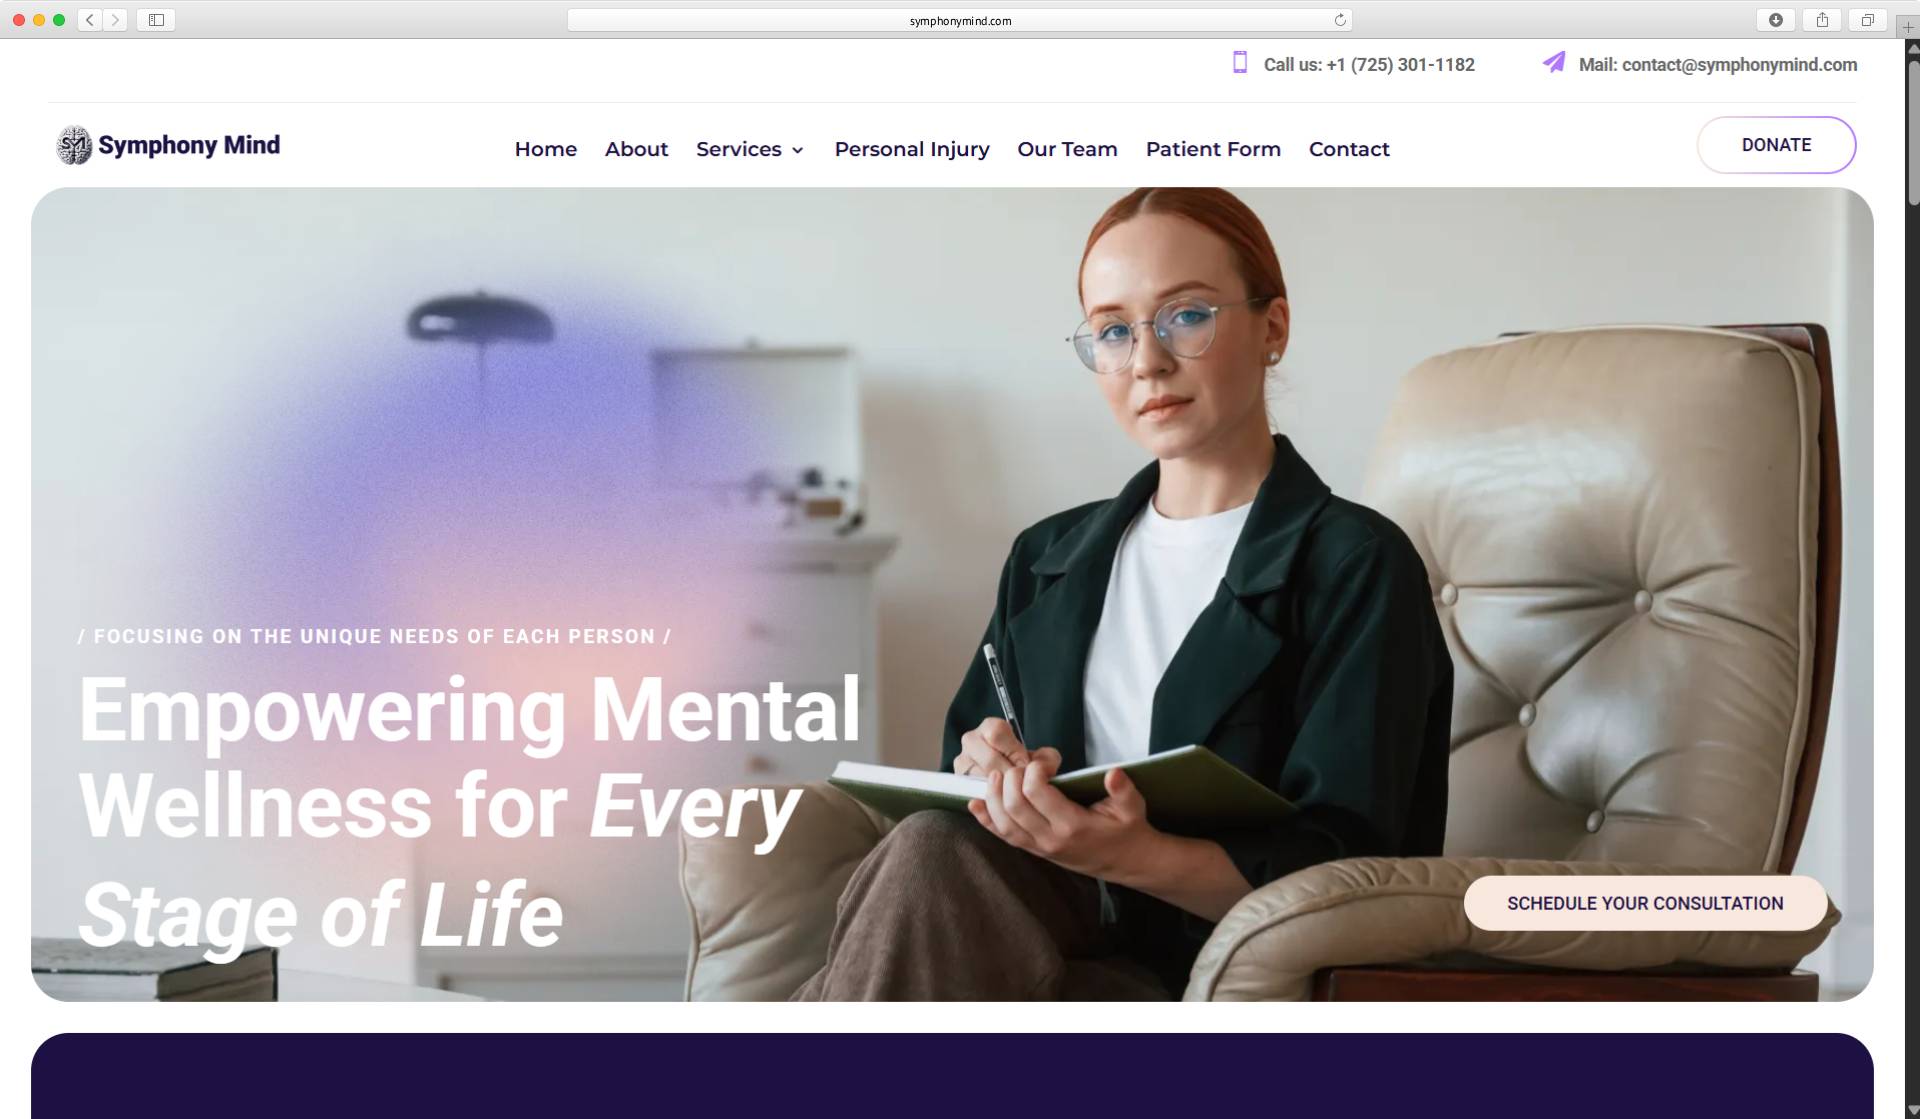Click the symphonymind.com address bar

960,20
